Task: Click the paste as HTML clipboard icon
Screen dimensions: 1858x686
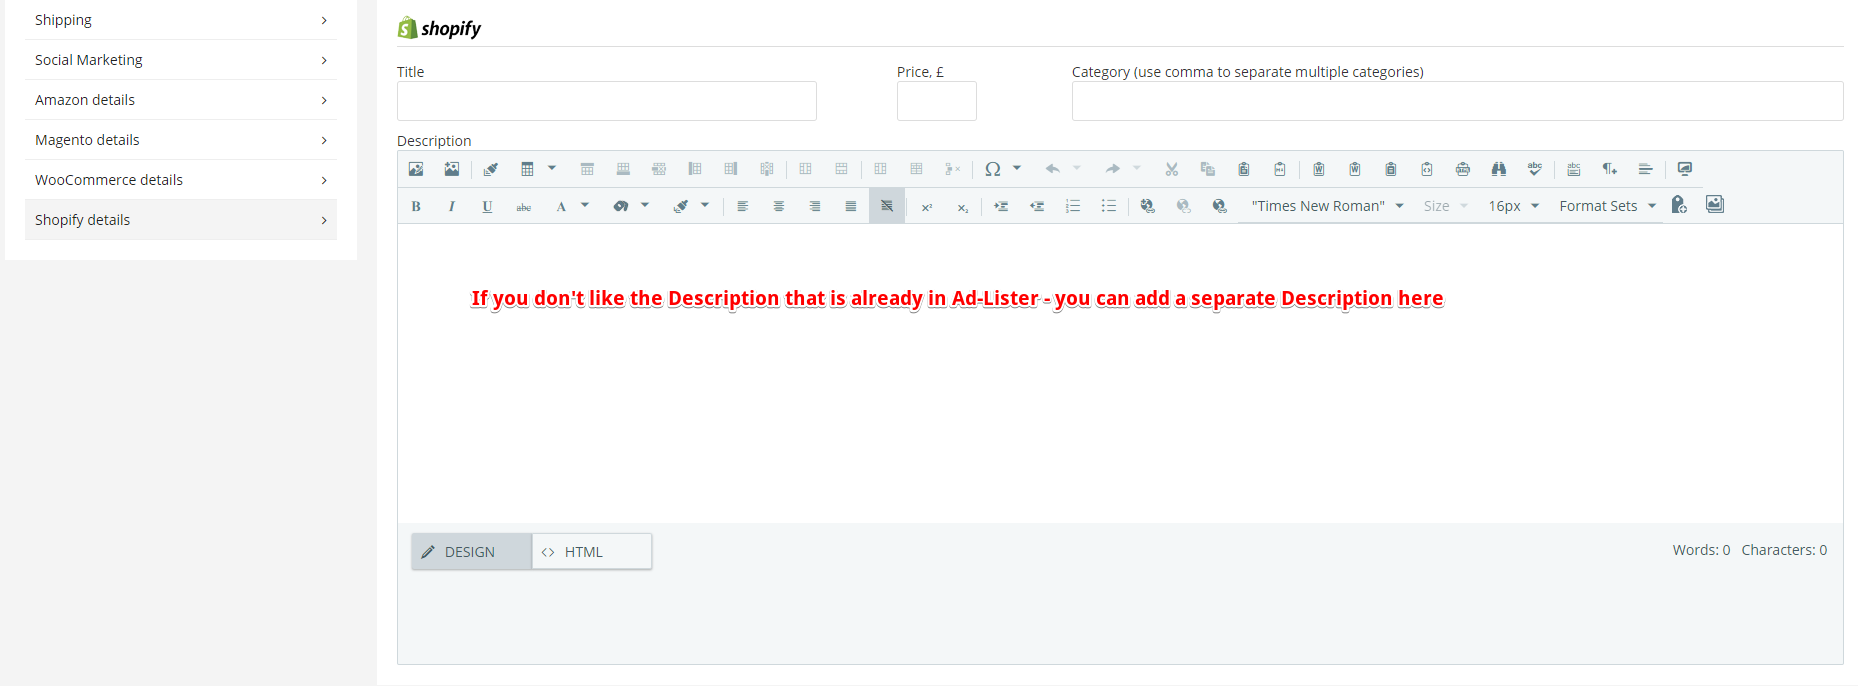Action: (1427, 169)
